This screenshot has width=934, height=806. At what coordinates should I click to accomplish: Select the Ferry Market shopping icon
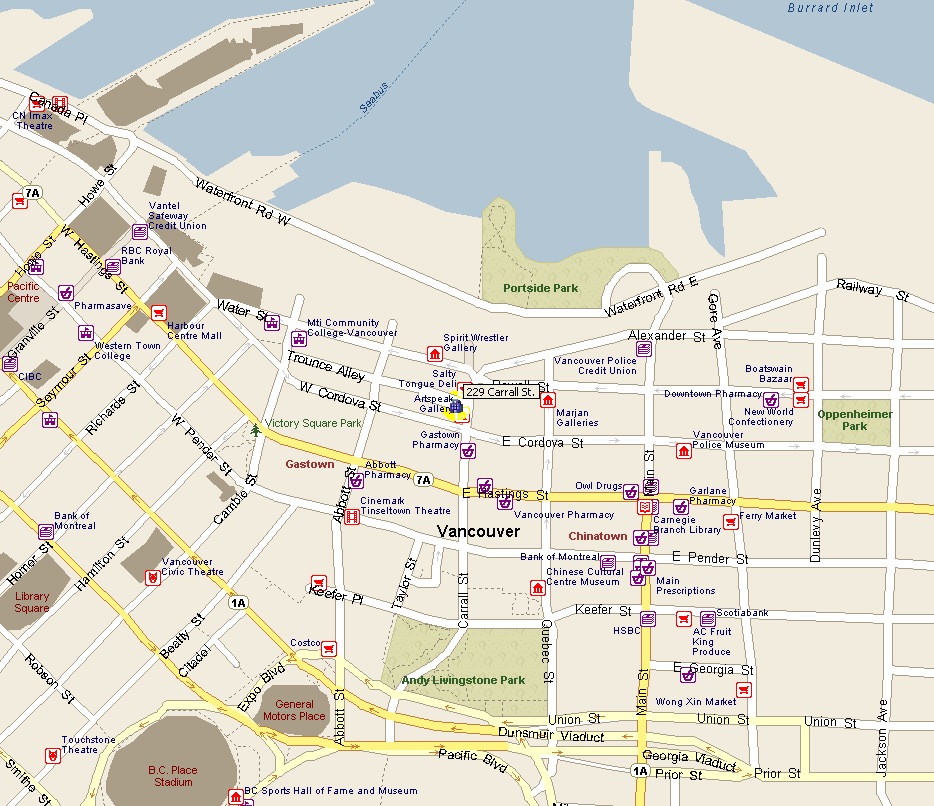[x=731, y=522]
